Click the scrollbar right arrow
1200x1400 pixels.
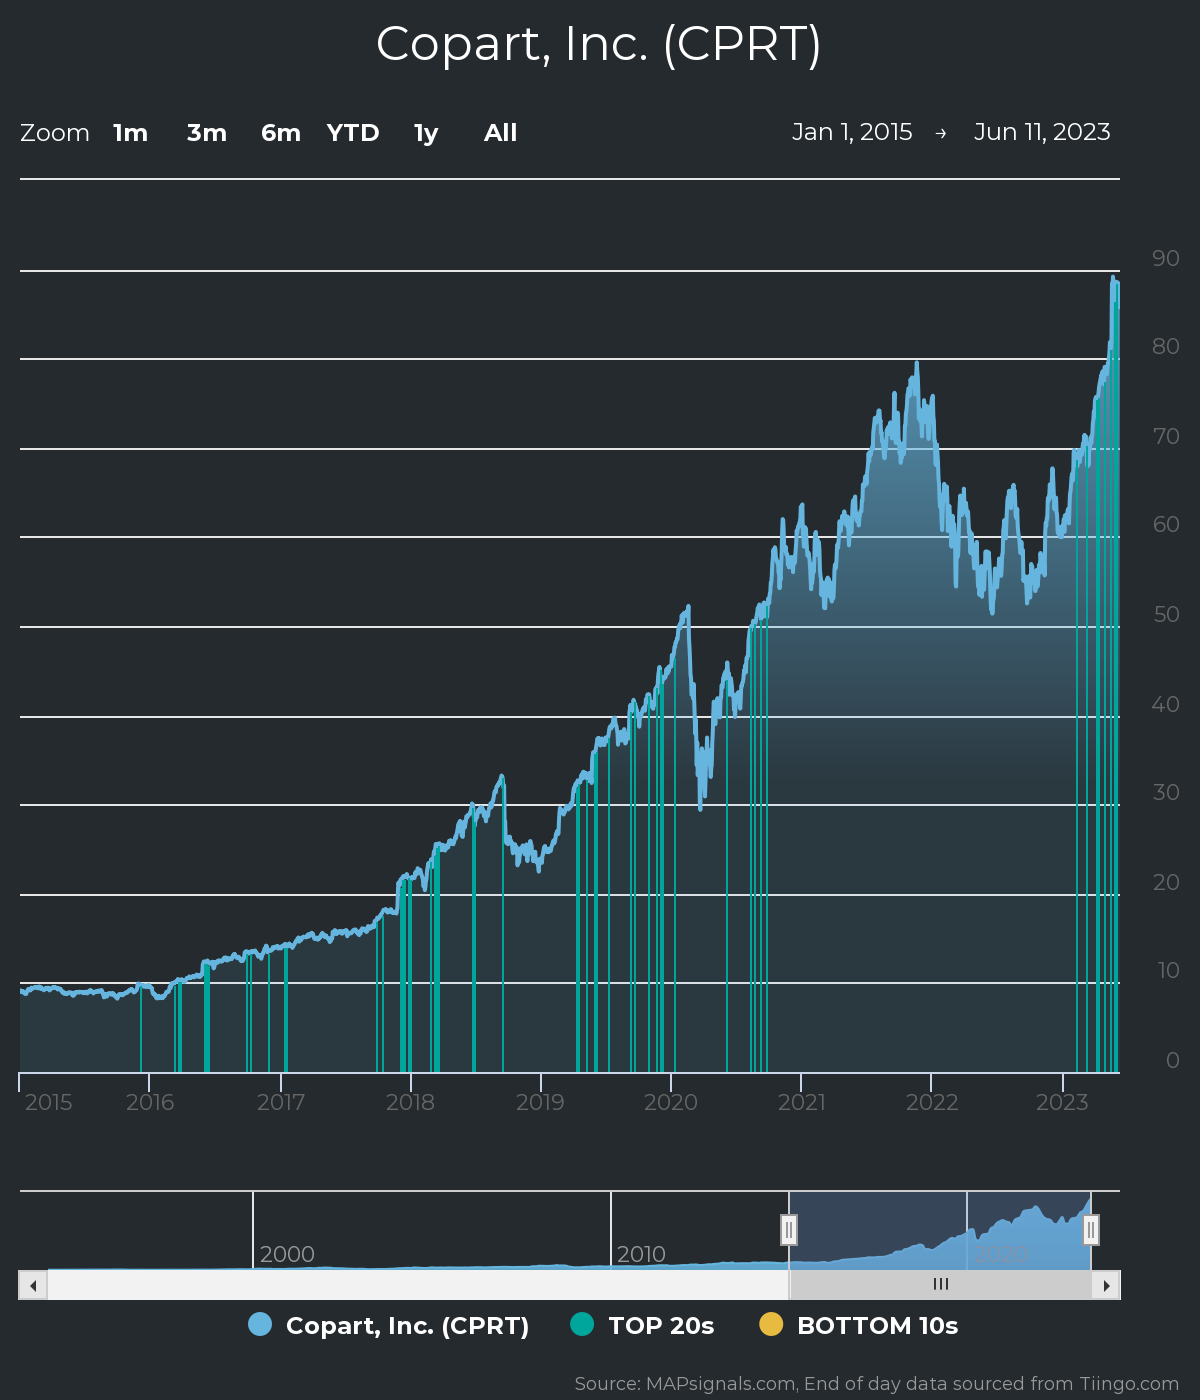1106,1285
